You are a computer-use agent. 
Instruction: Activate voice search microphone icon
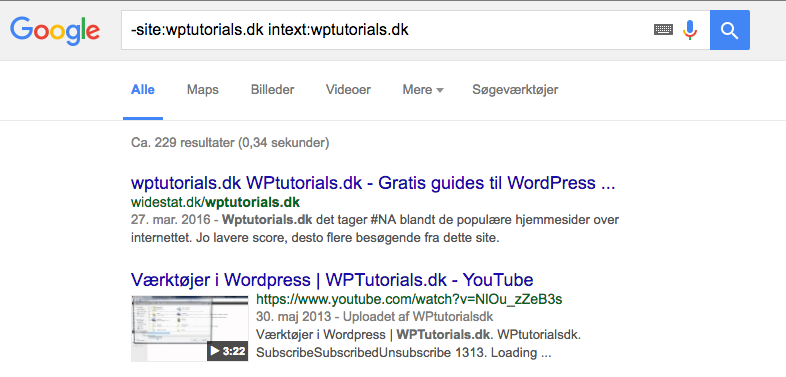coord(690,30)
